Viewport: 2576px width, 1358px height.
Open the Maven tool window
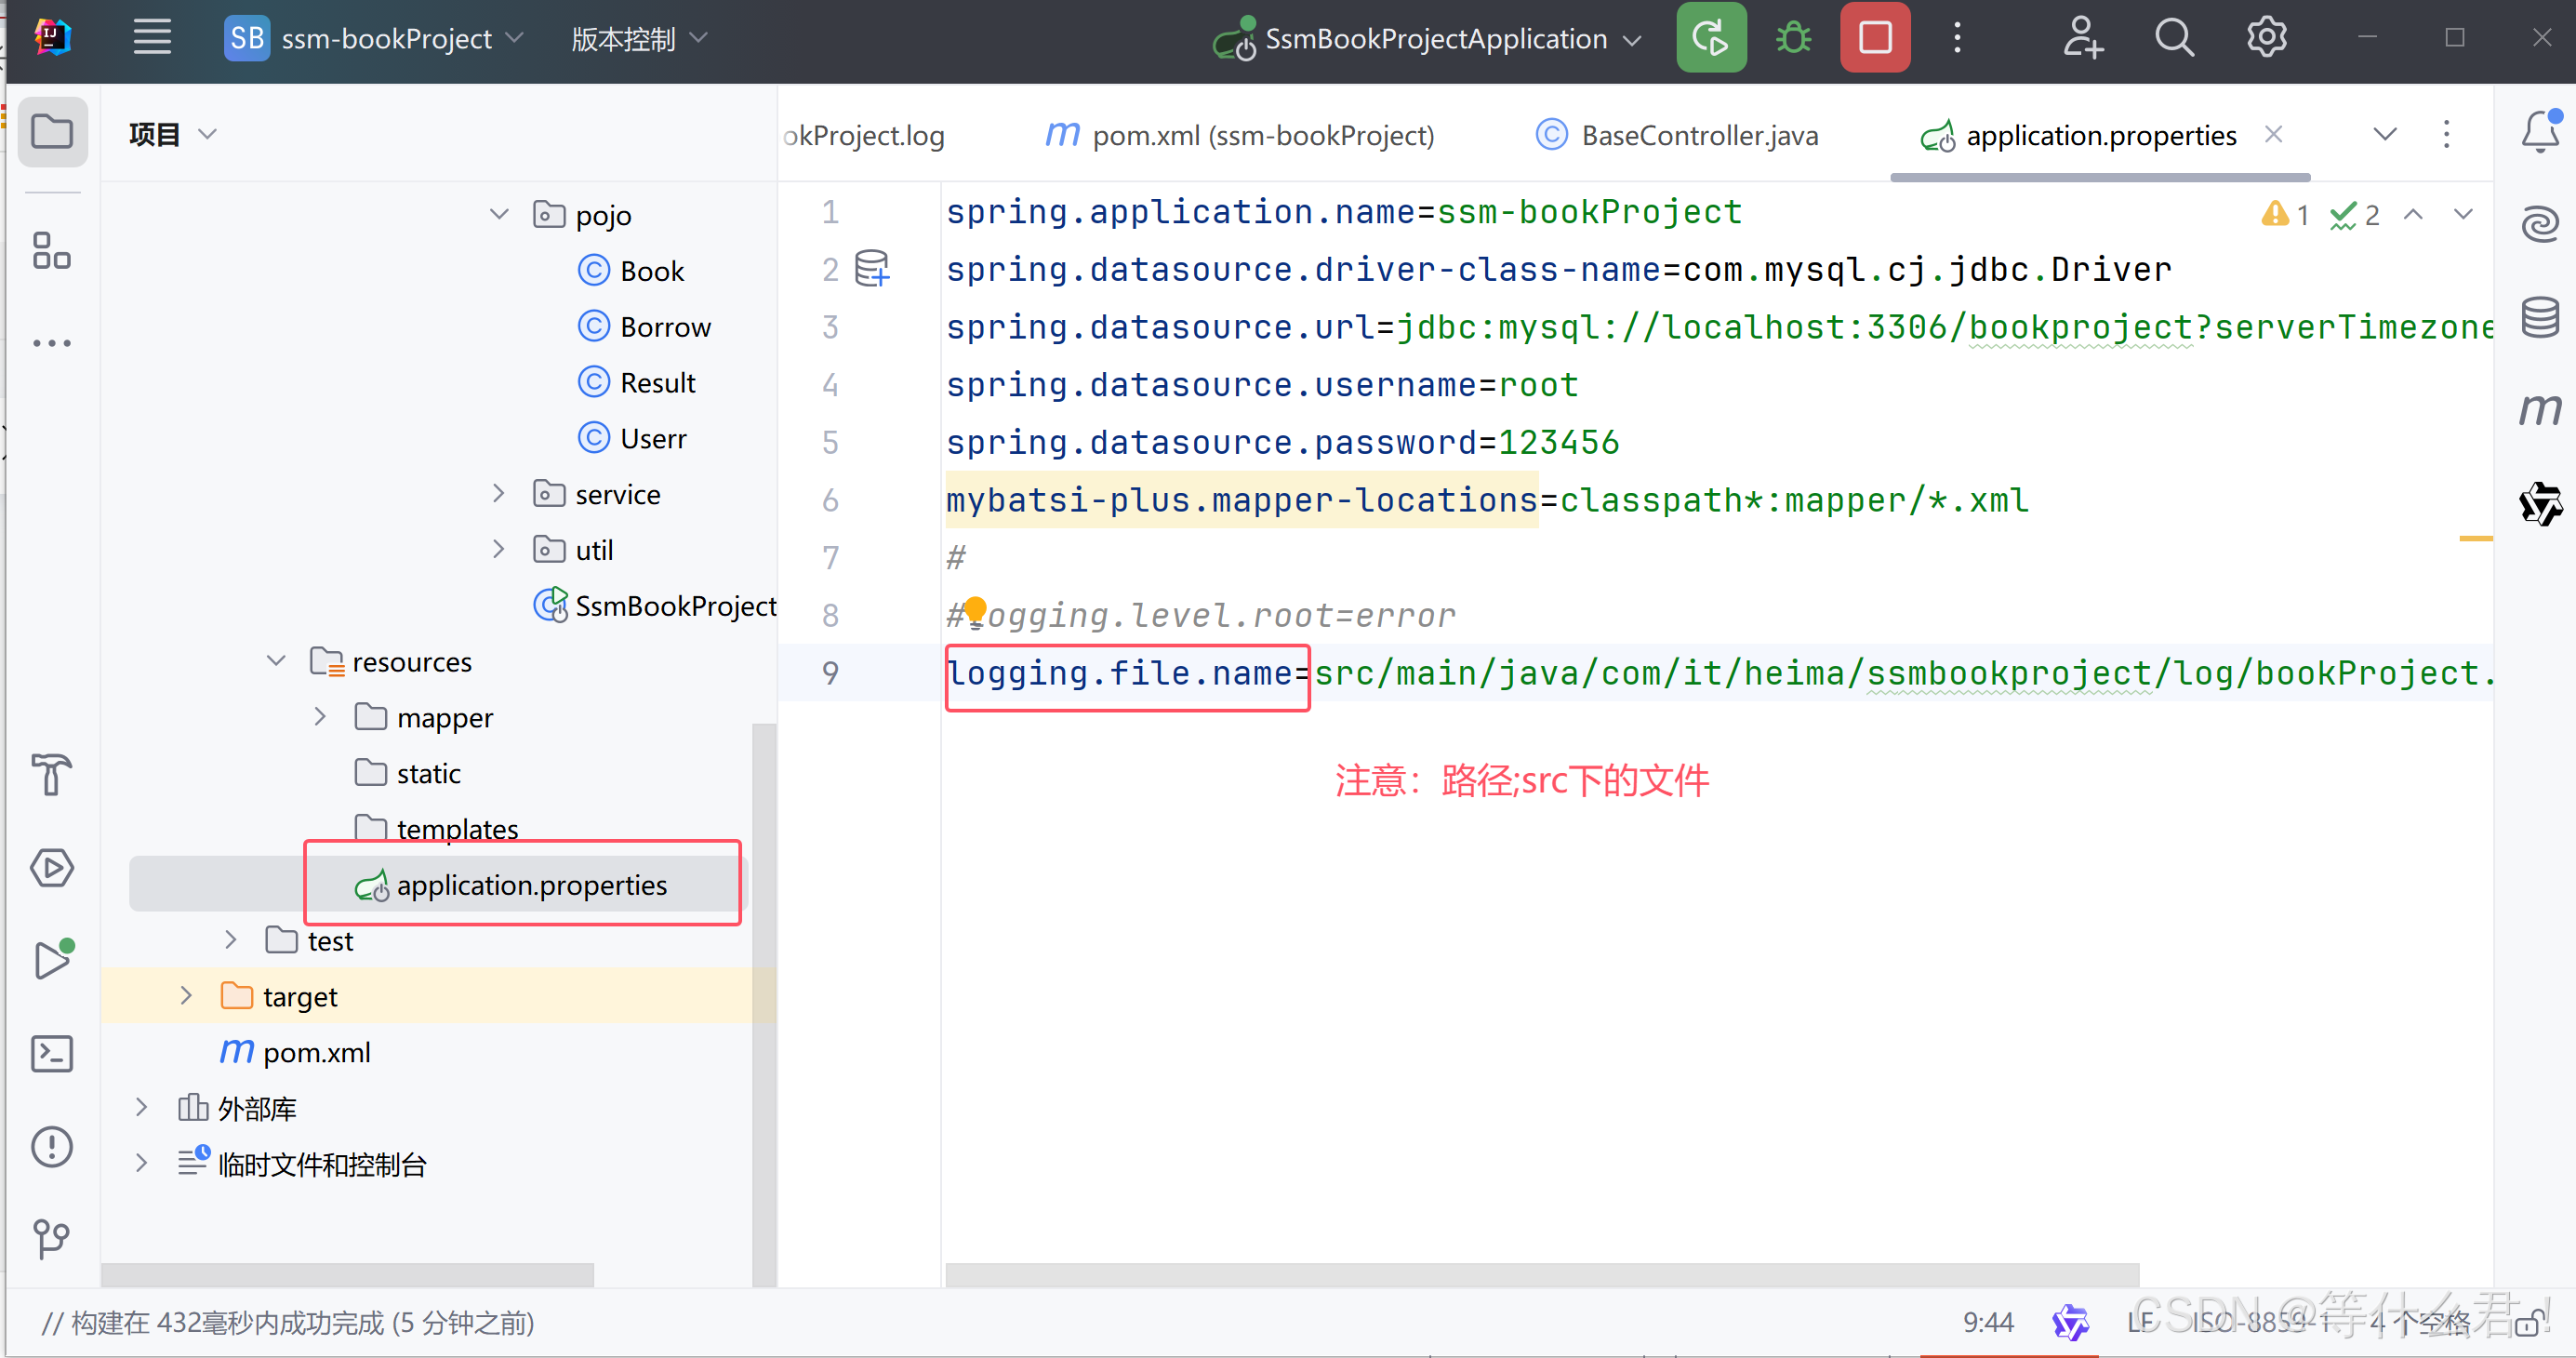point(2539,409)
